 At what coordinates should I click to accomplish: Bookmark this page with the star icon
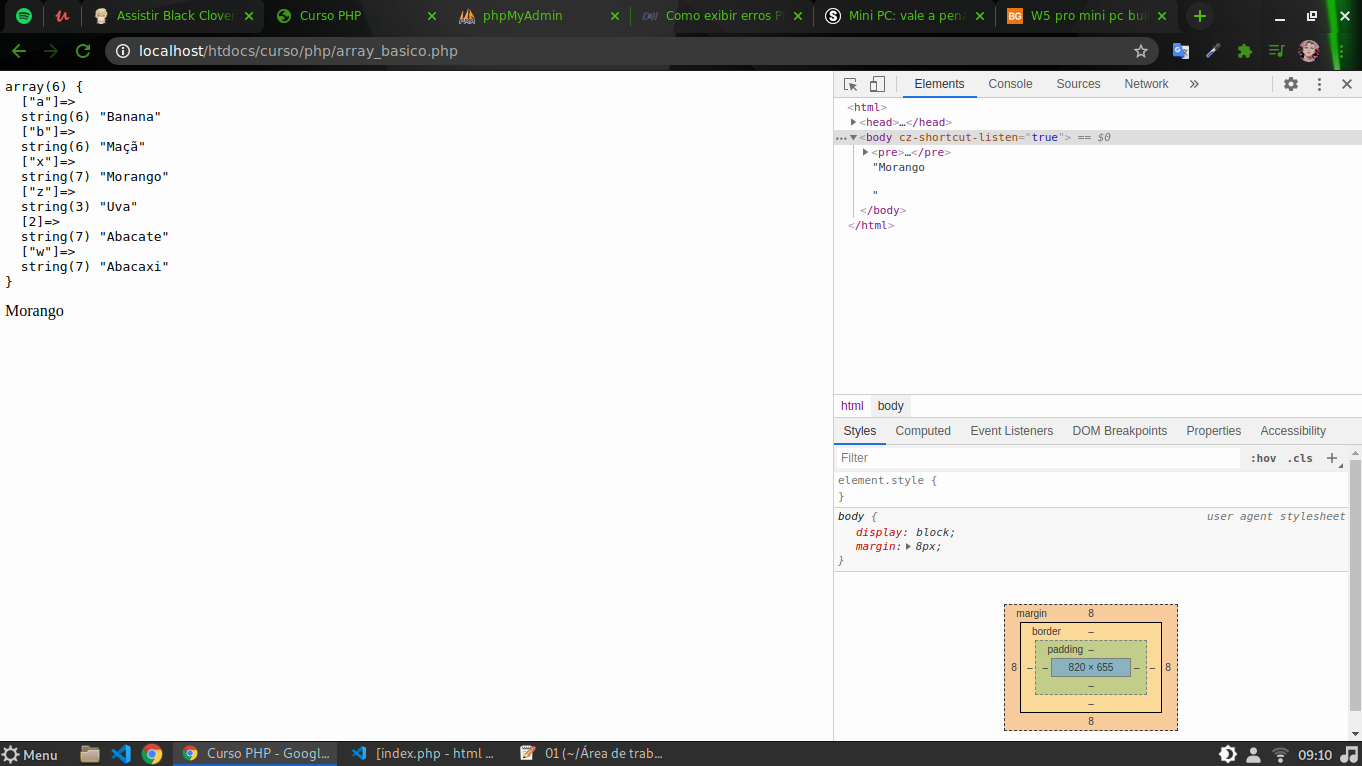coord(1141,51)
